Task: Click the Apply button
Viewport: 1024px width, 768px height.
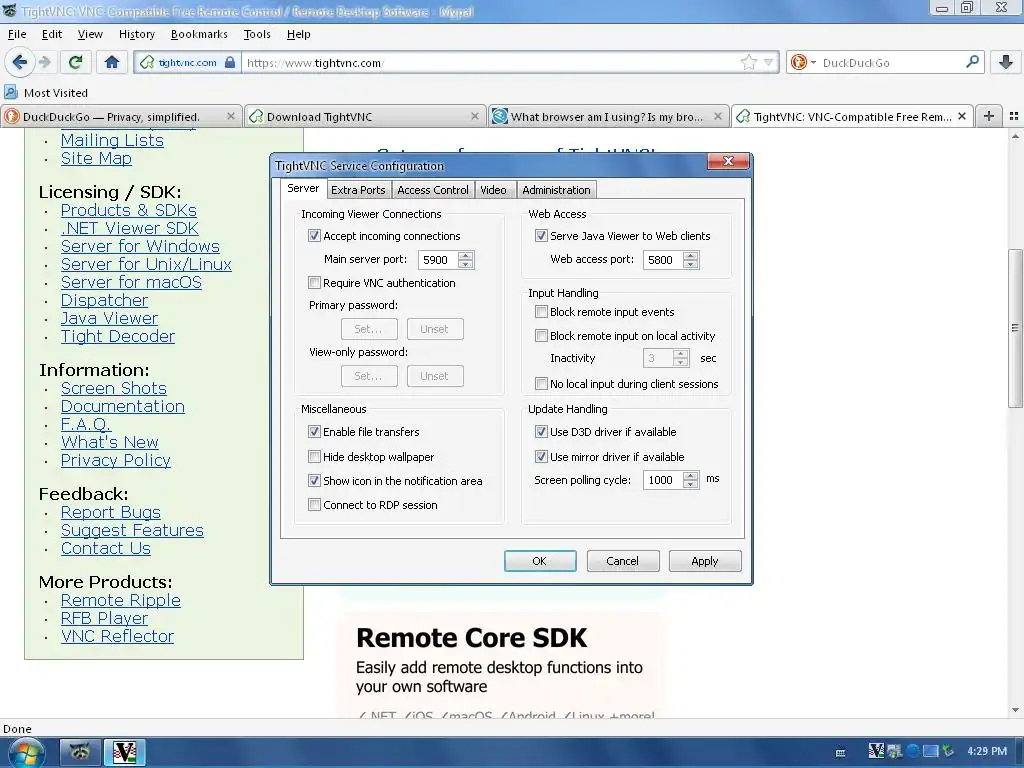Action: (705, 561)
